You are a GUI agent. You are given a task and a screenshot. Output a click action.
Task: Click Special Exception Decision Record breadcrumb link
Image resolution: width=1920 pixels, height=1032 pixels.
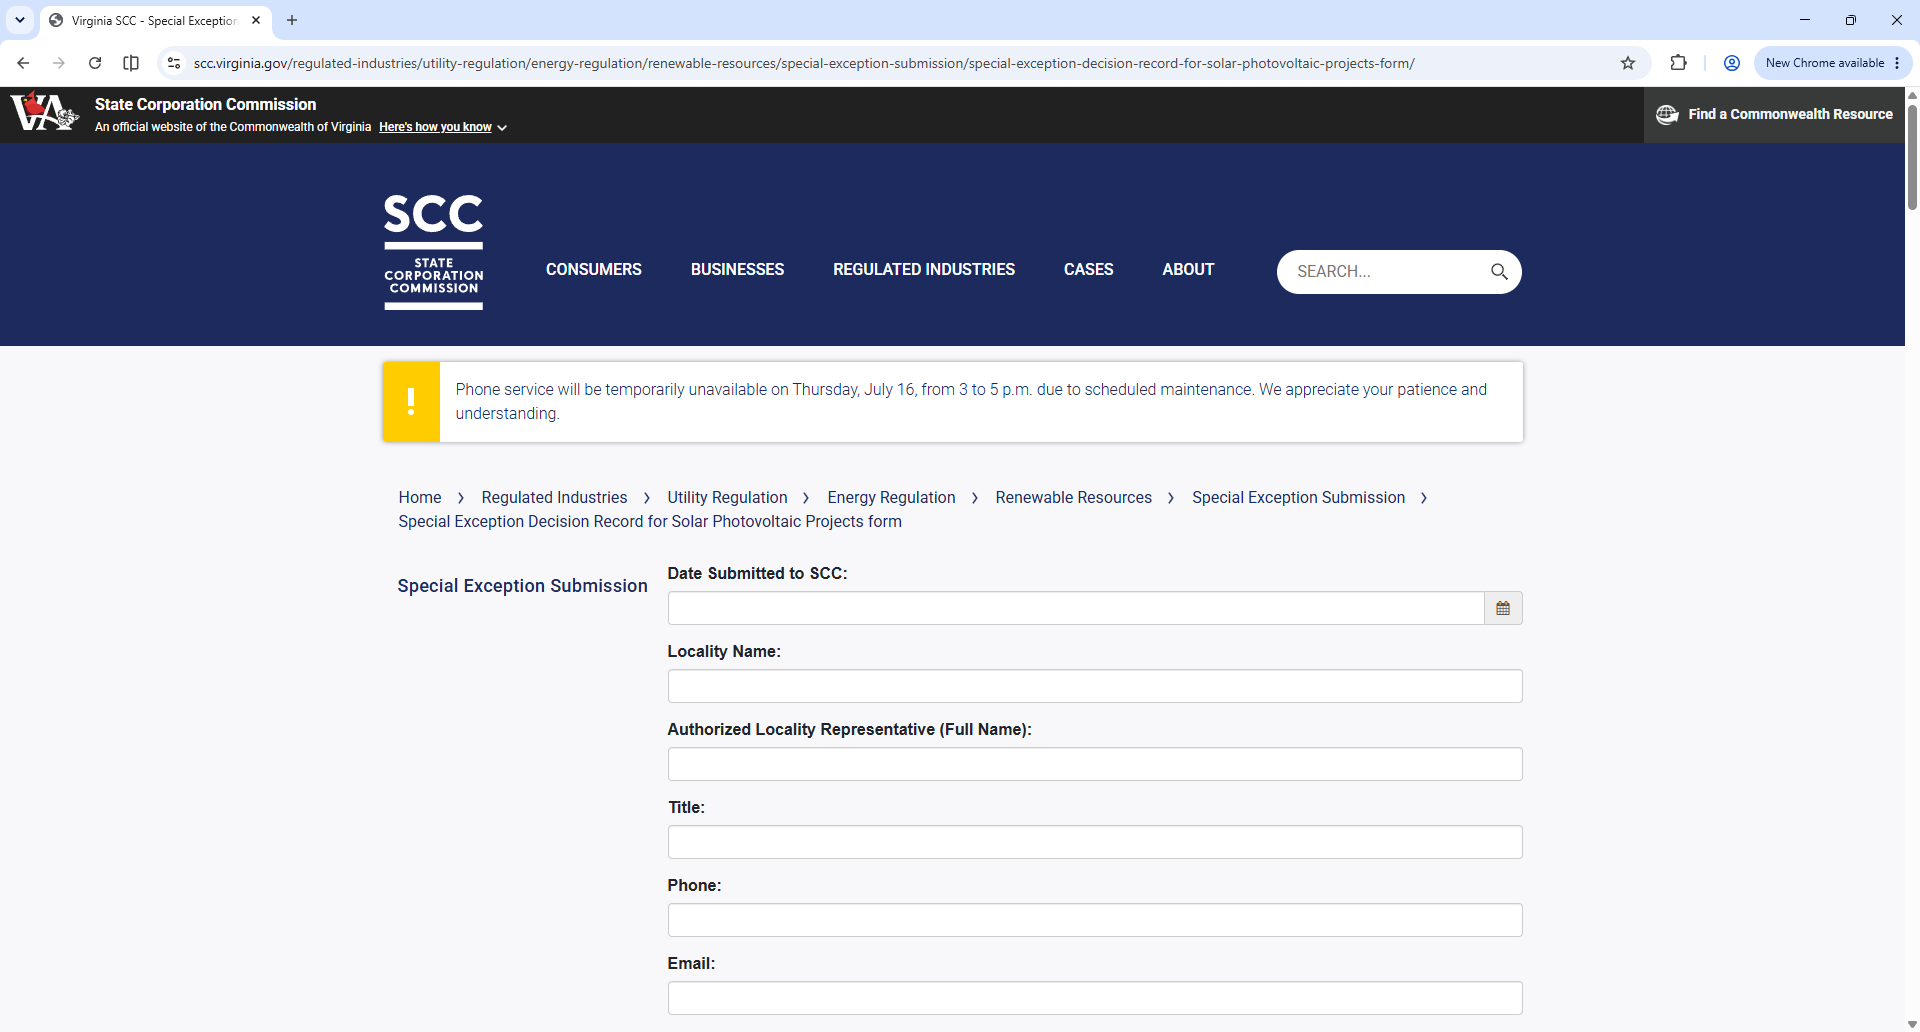coord(650,521)
